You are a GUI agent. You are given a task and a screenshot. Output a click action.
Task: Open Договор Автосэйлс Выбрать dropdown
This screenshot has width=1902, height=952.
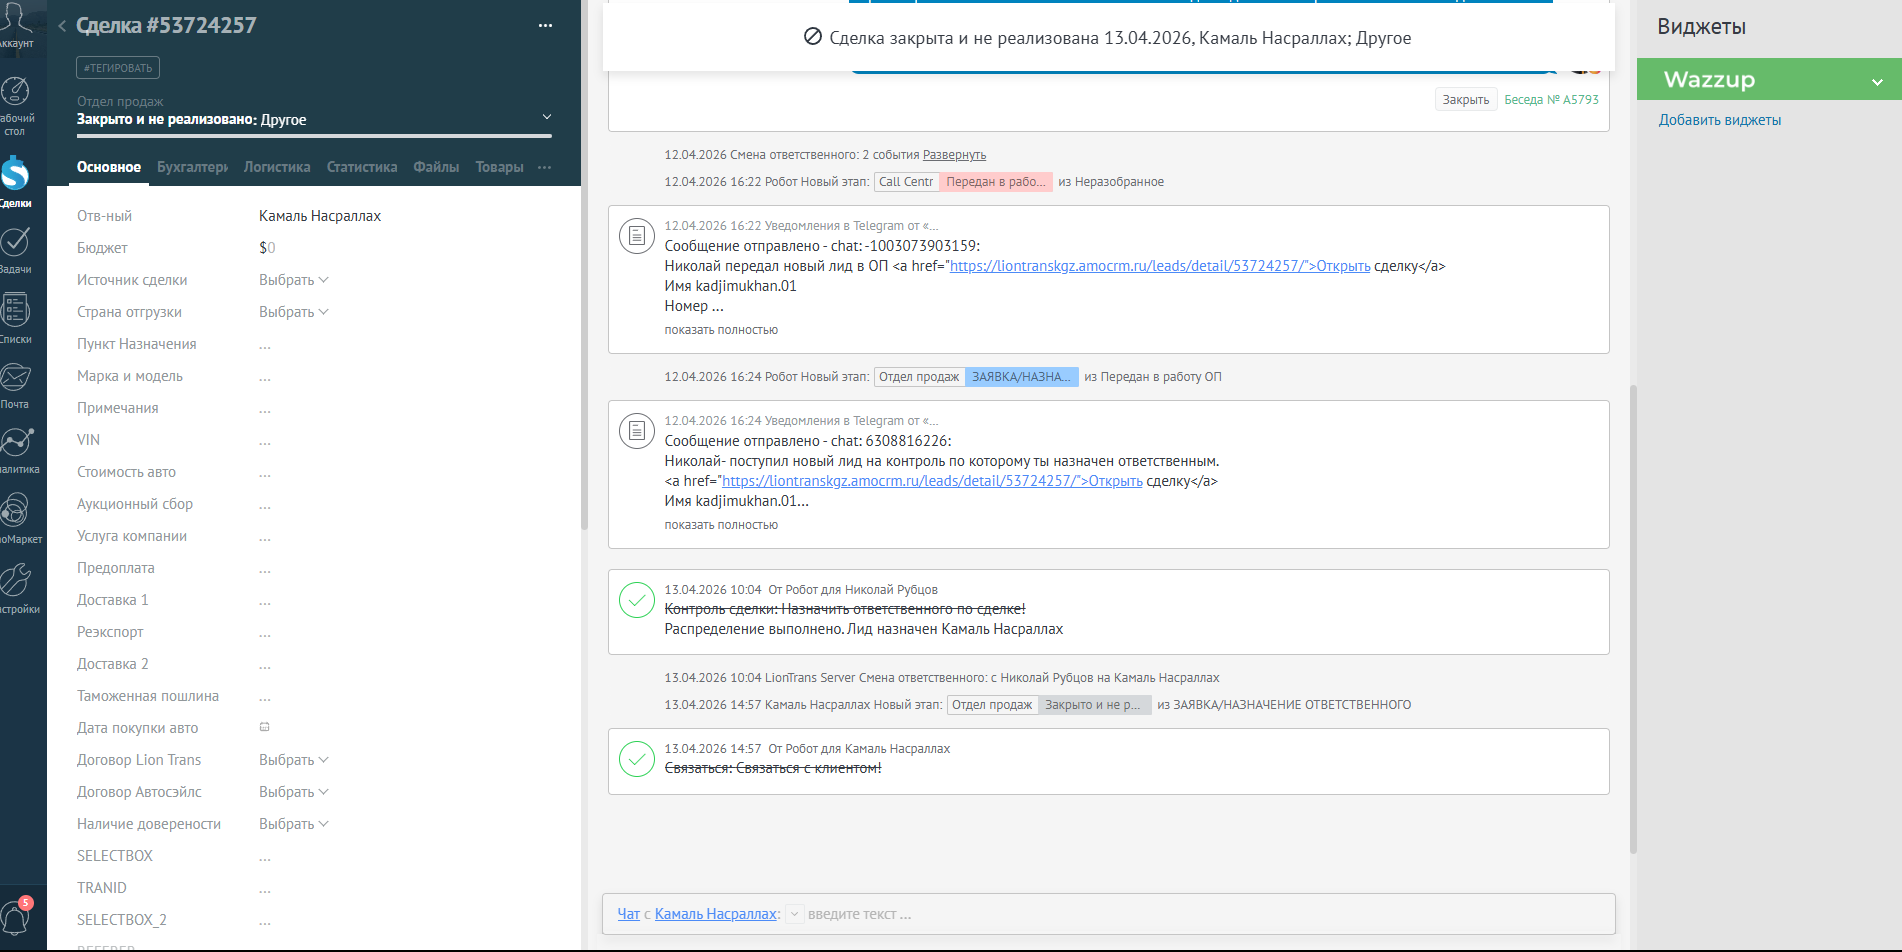pyautogui.click(x=293, y=792)
